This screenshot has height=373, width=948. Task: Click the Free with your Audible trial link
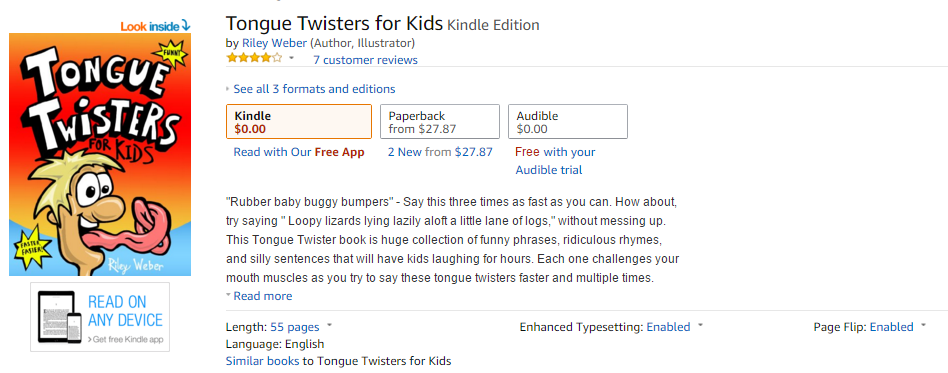(x=555, y=161)
